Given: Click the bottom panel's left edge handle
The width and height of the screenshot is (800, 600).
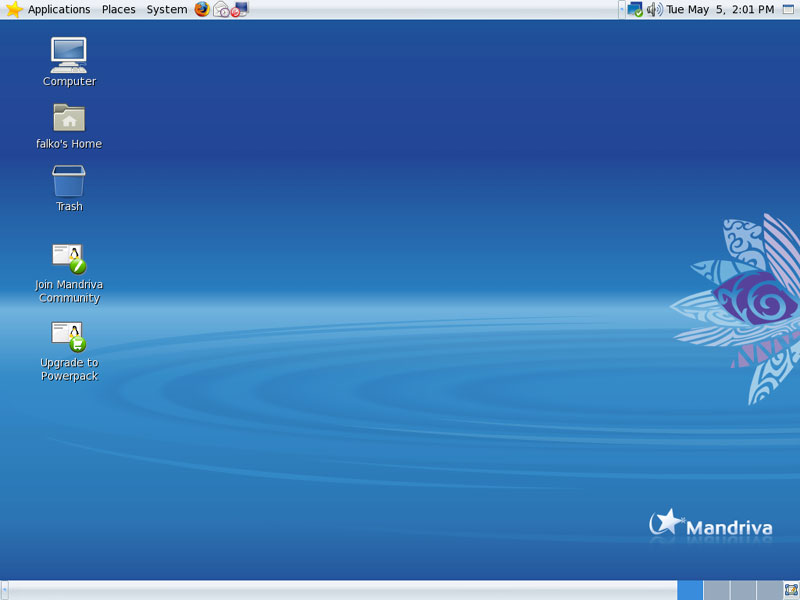Looking at the screenshot, I should (x=5, y=590).
